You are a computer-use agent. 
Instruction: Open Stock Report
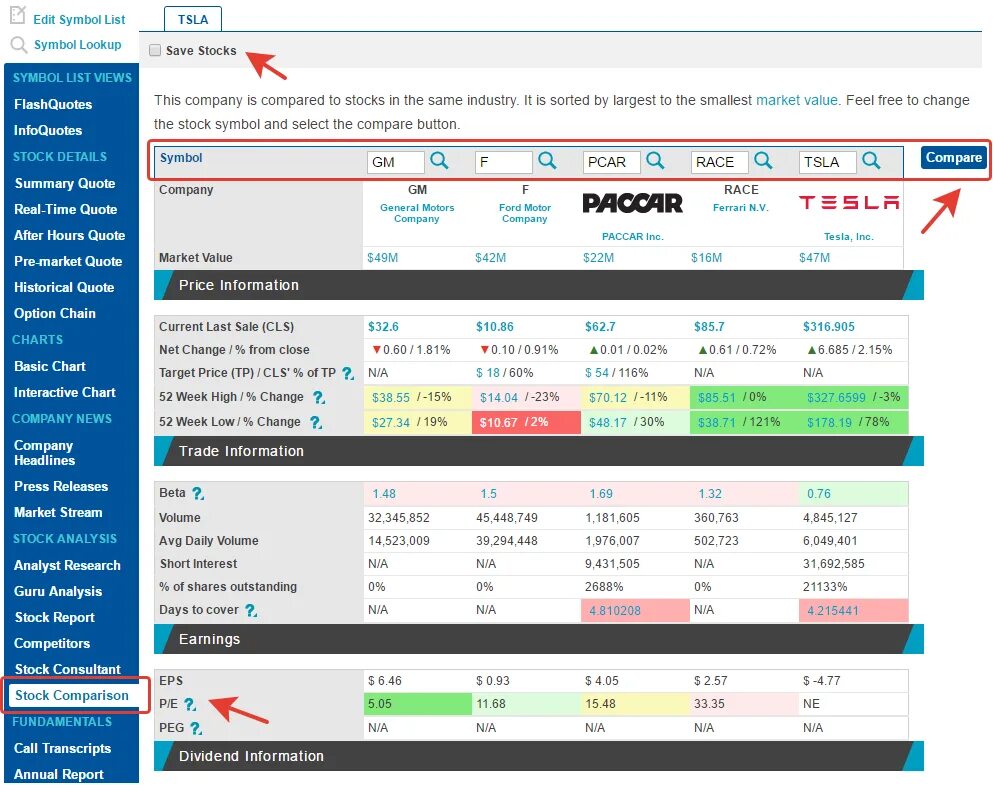click(x=54, y=618)
